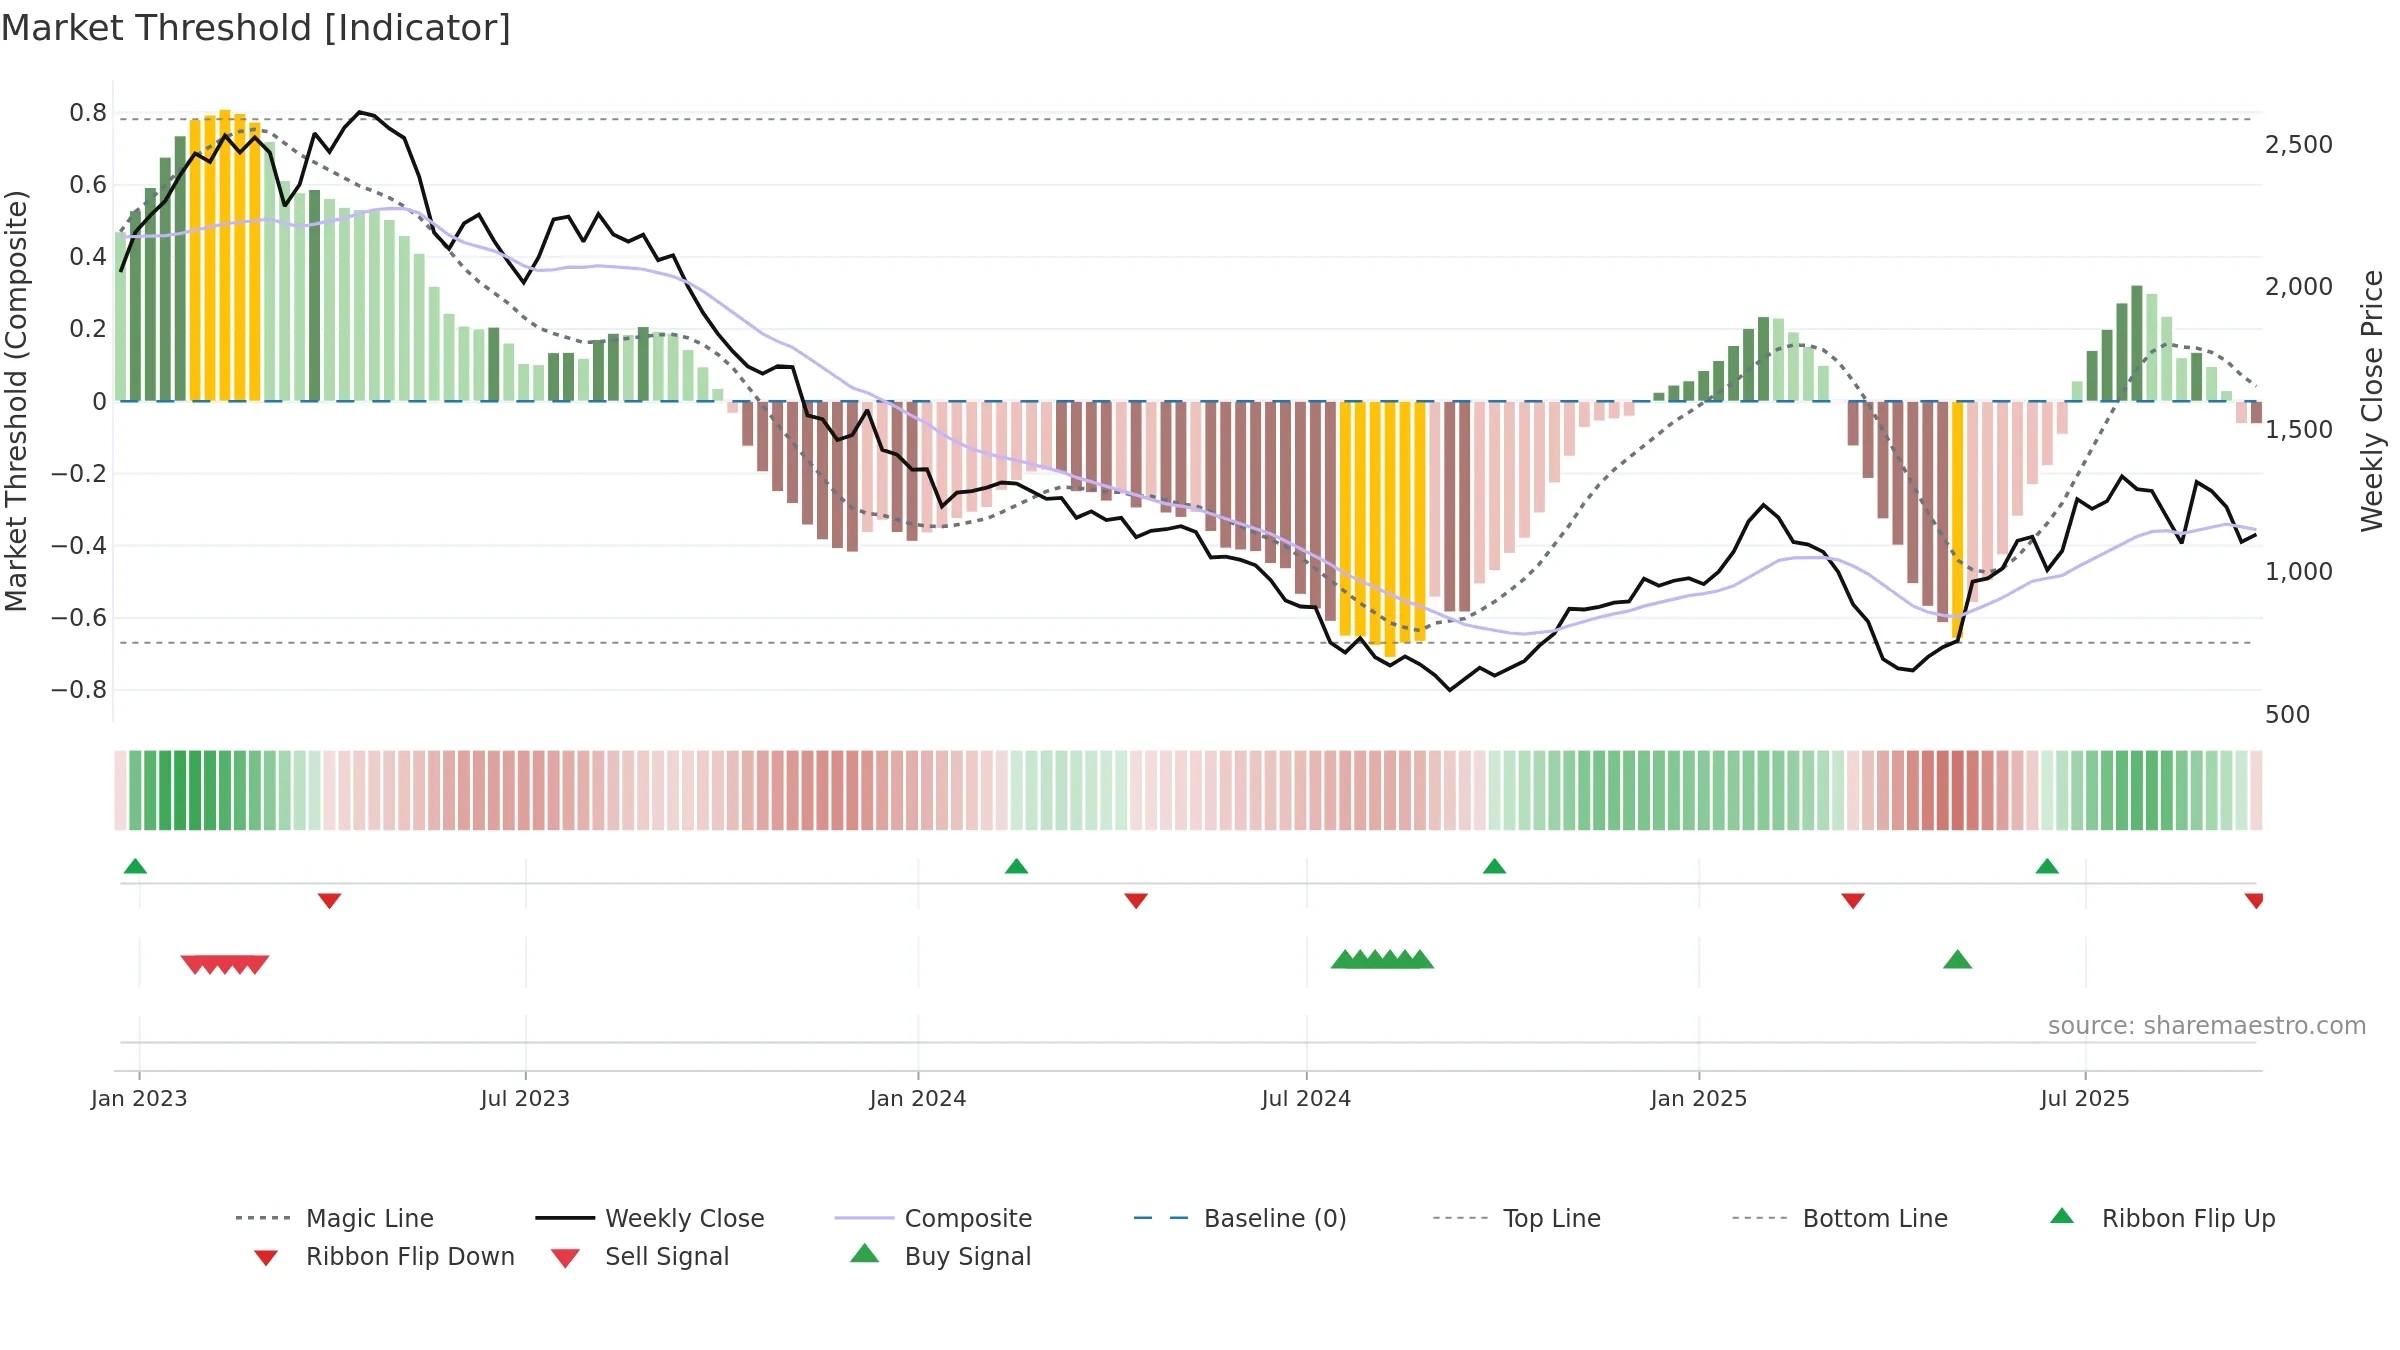This screenshot has height=1350, width=2400.
Task: Click the 1,000 right axis tick label
Action: [x=2298, y=571]
